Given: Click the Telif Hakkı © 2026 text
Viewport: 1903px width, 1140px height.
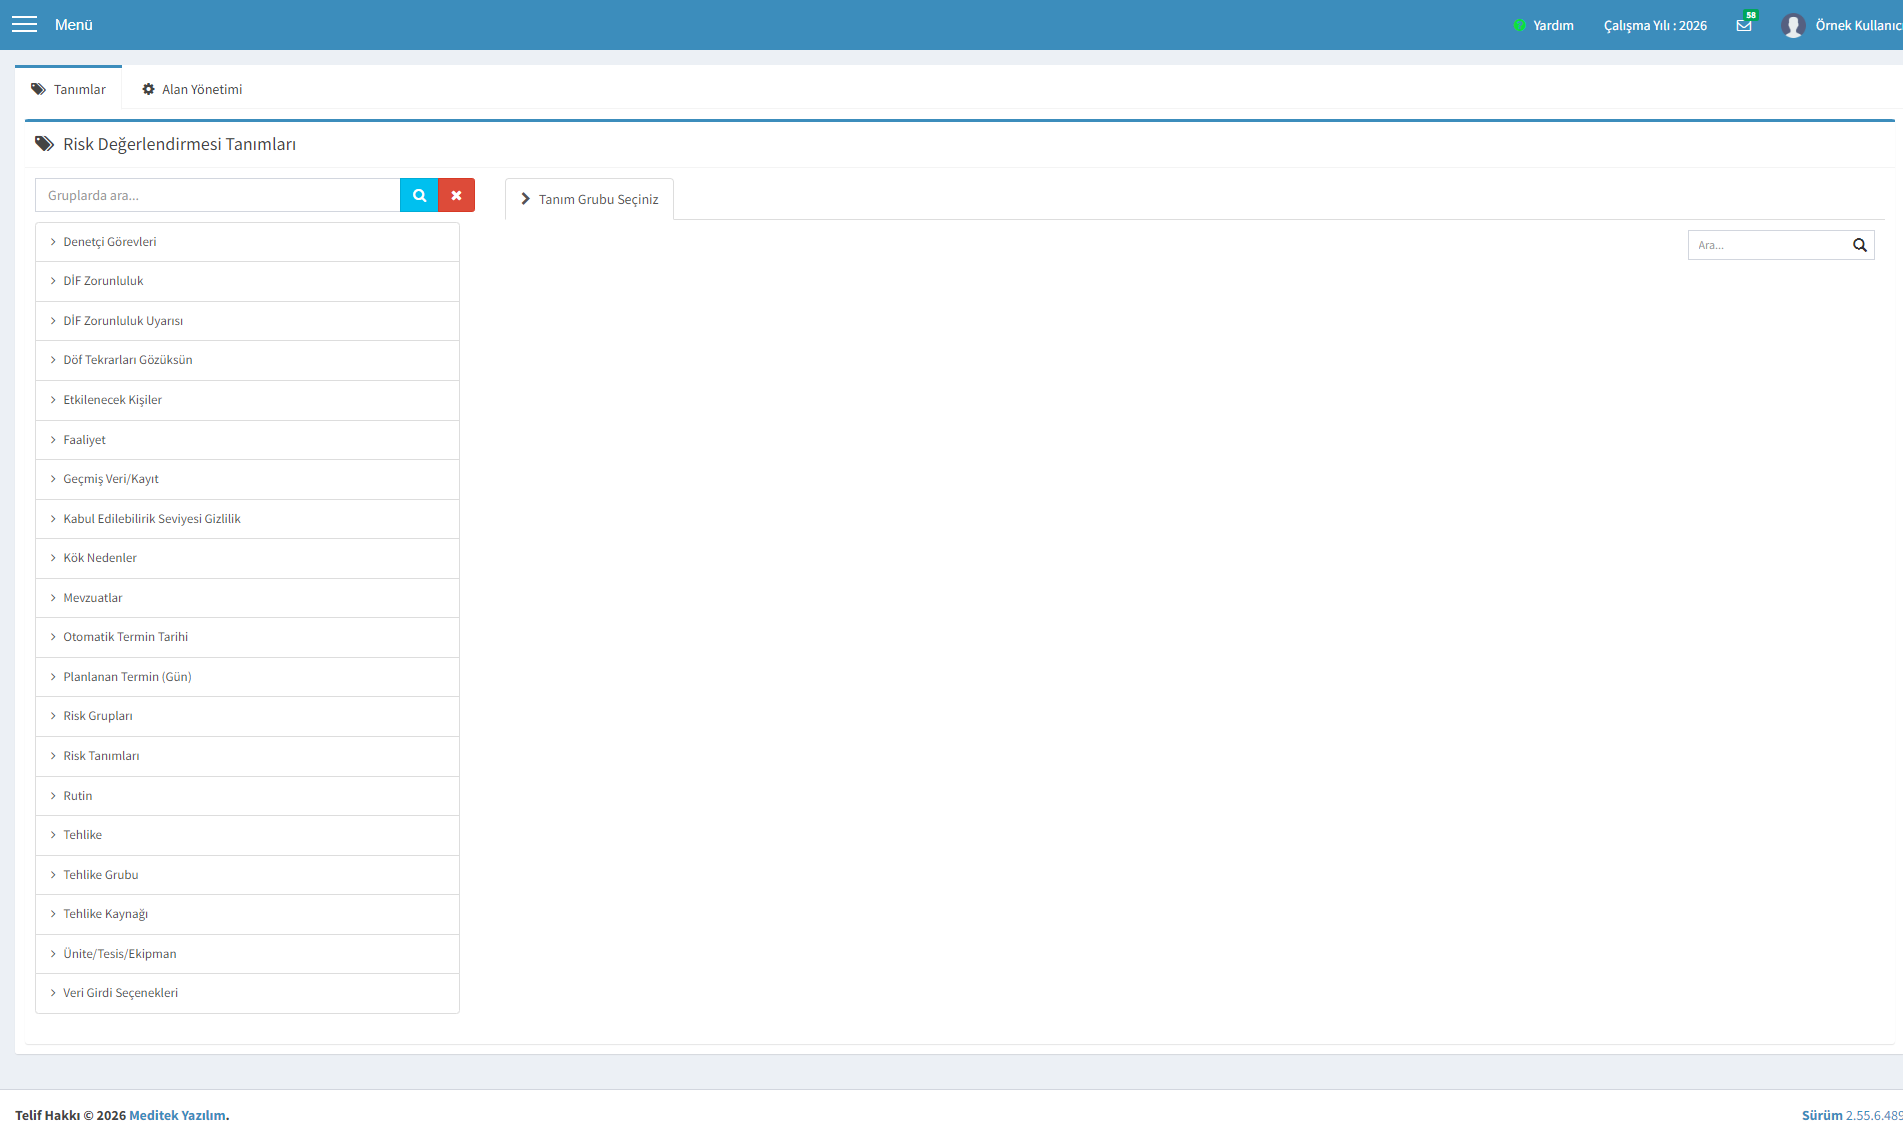Looking at the screenshot, I should [x=71, y=1115].
